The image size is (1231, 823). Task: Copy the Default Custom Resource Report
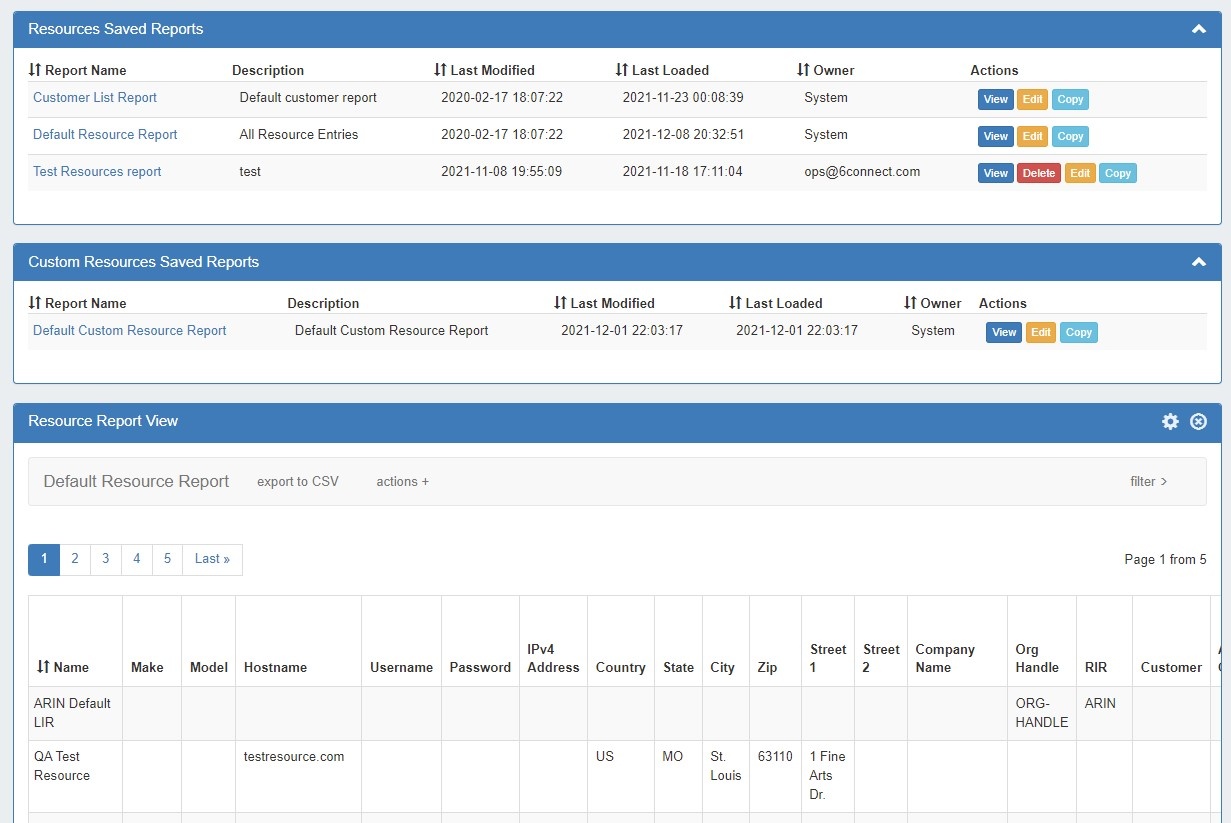pyautogui.click(x=1078, y=332)
